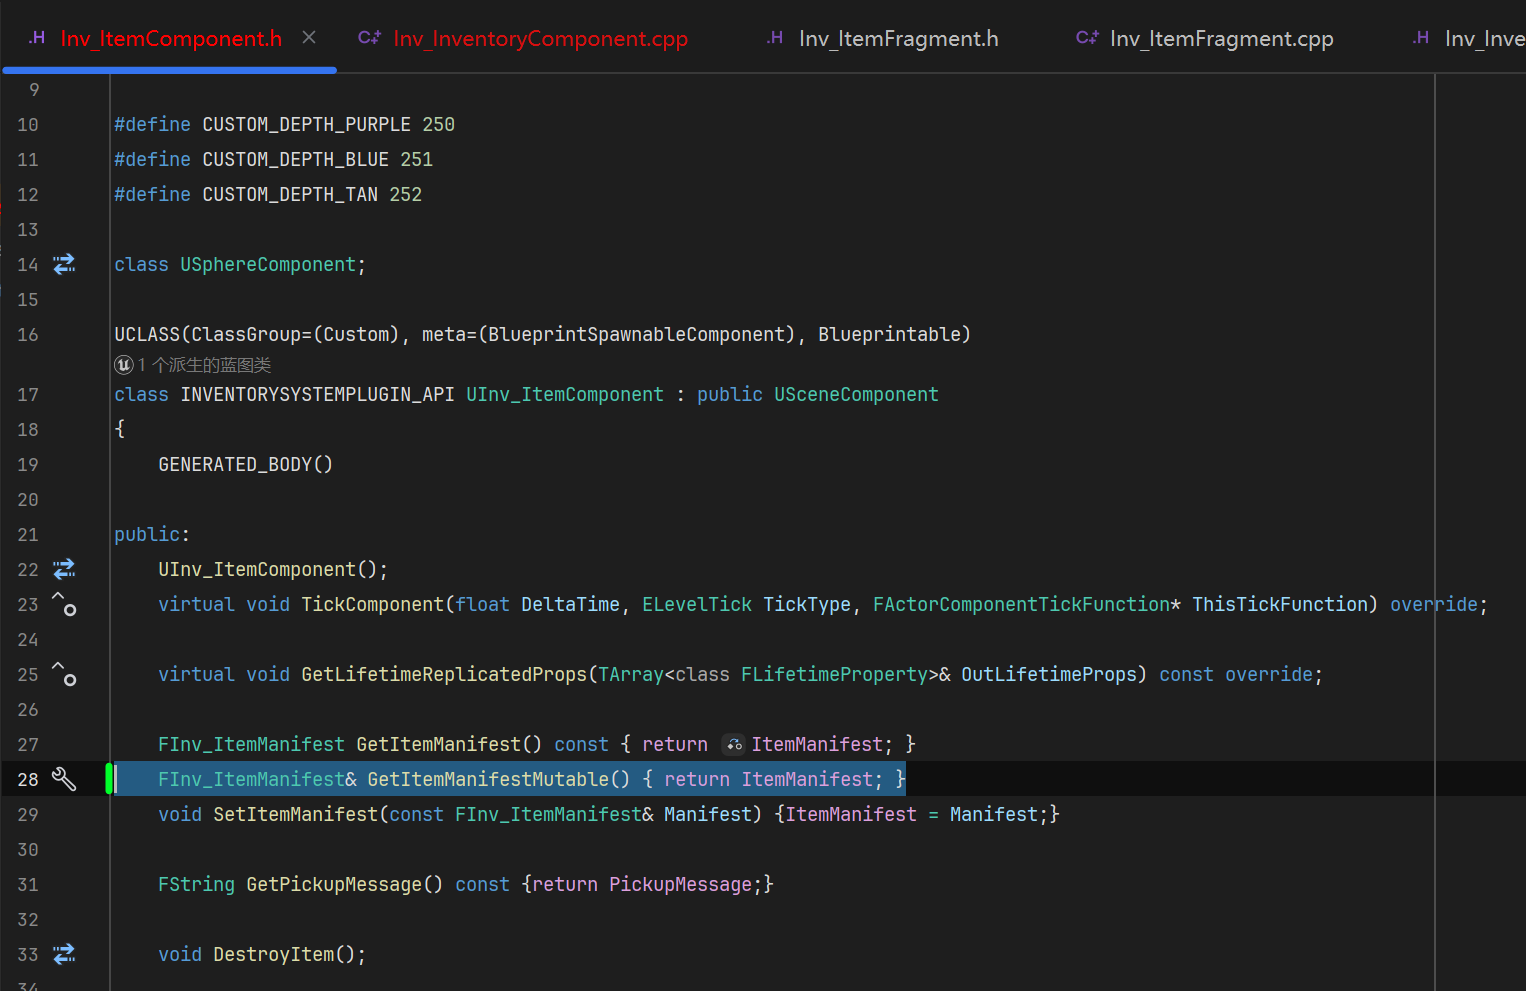The image size is (1526, 991).
Task: Click the value '250' on line 10
Action: (438, 124)
